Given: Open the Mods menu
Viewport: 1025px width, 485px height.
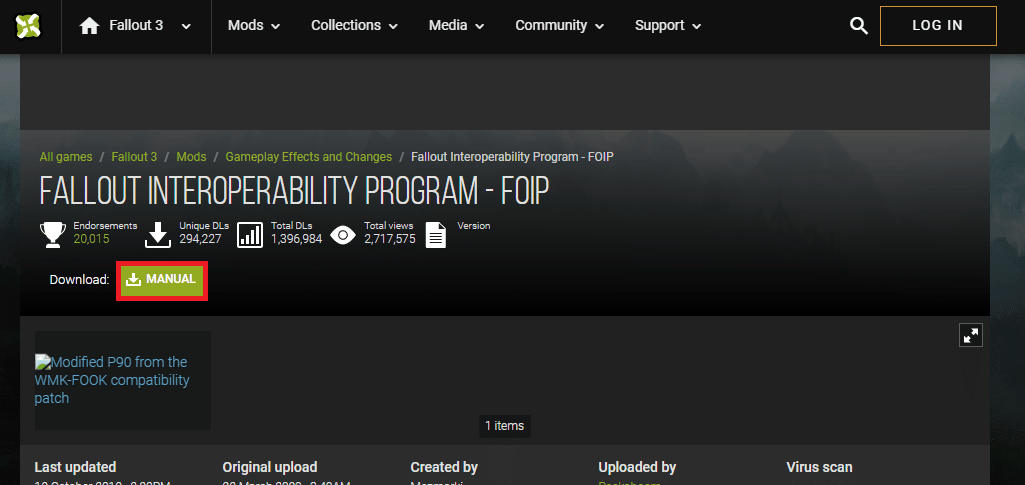Looking at the screenshot, I should 254,25.
